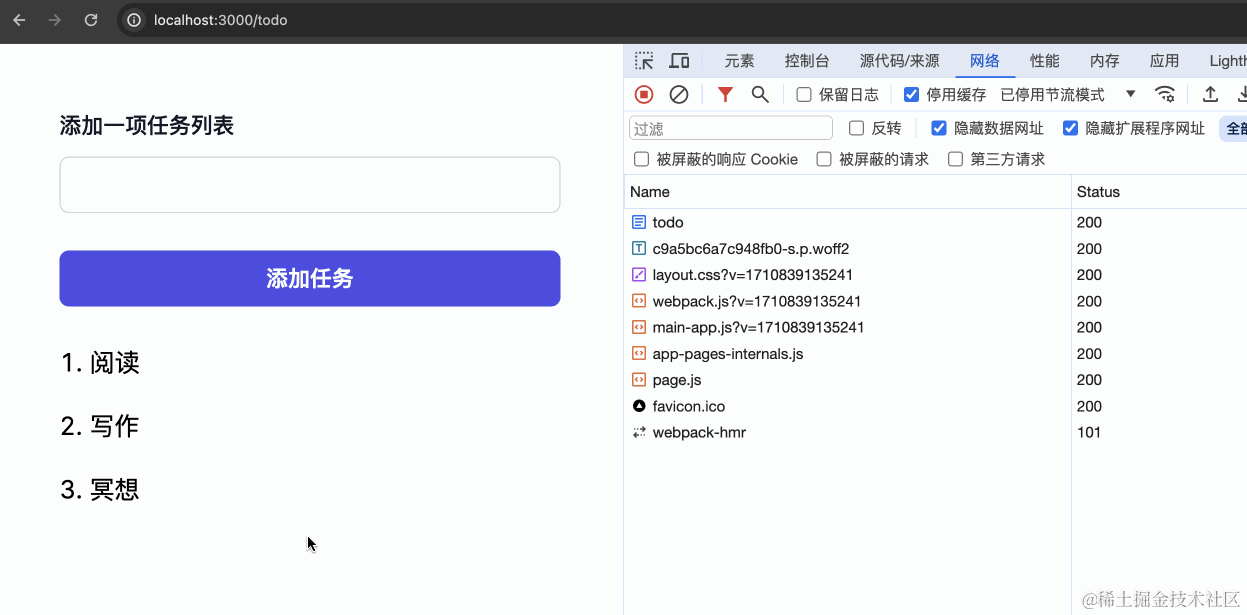Open the 应用 tab
Screen dimensions: 1247x615
point(1165,61)
